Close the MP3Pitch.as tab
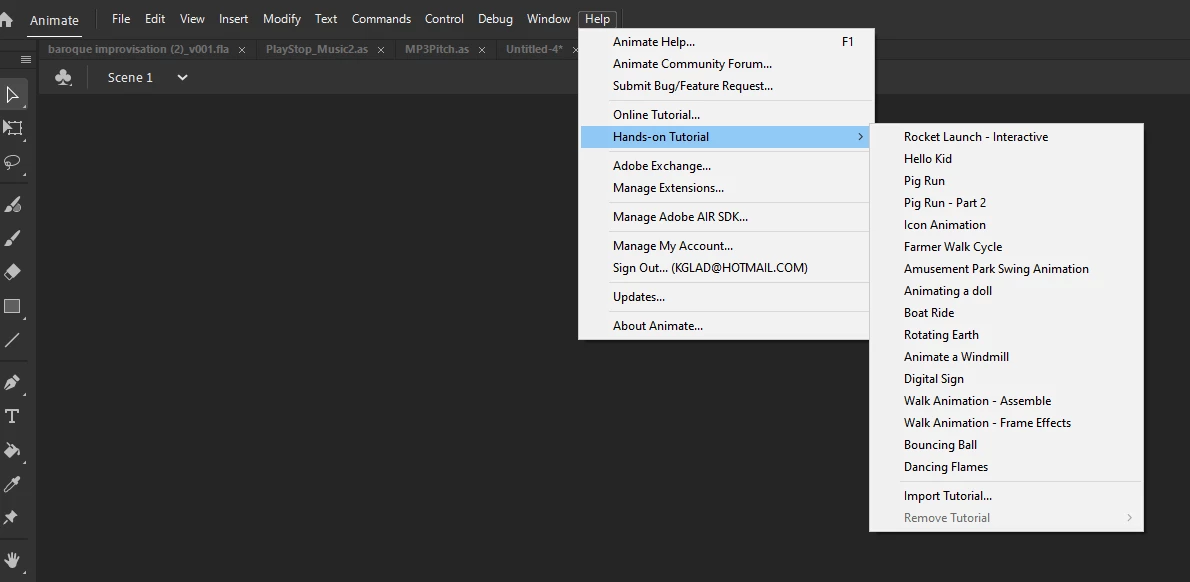This screenshot has height=582, width=1190. pyautogui.click(x=482, y=50)
